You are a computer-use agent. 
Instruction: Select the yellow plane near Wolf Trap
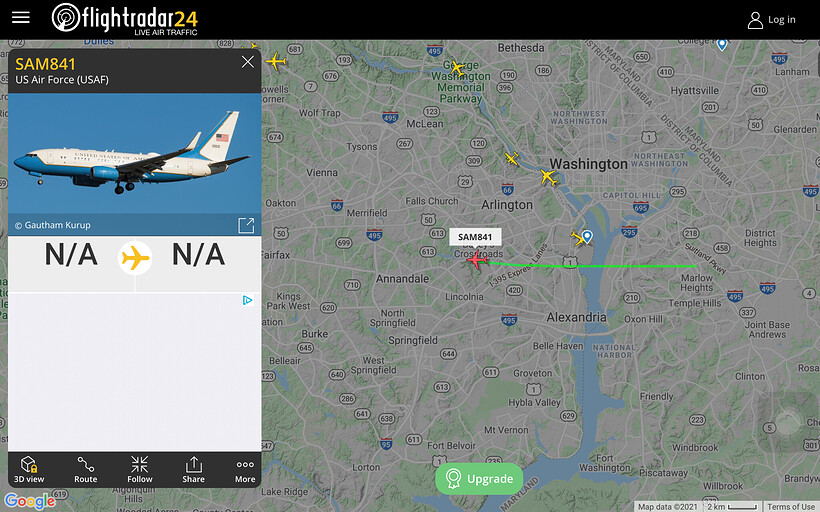[x=276, y=61]
